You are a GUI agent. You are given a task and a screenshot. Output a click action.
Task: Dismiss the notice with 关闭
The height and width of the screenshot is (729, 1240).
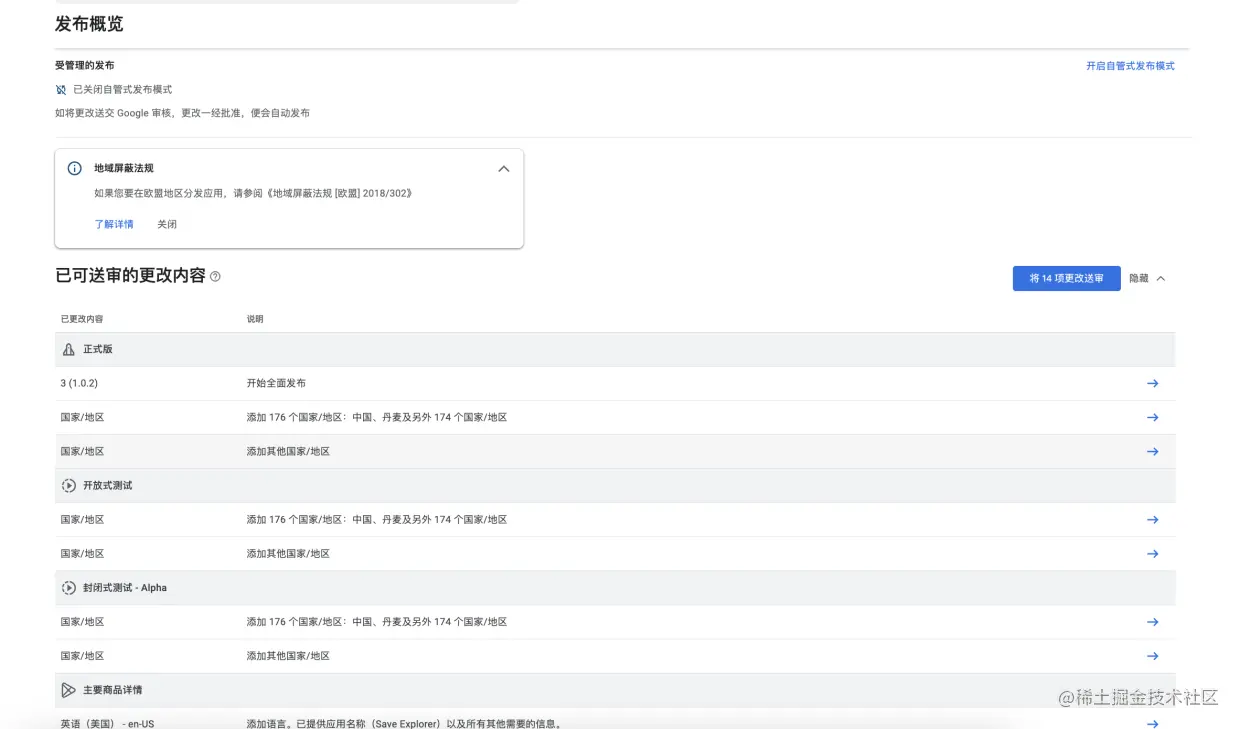[167, 224]
